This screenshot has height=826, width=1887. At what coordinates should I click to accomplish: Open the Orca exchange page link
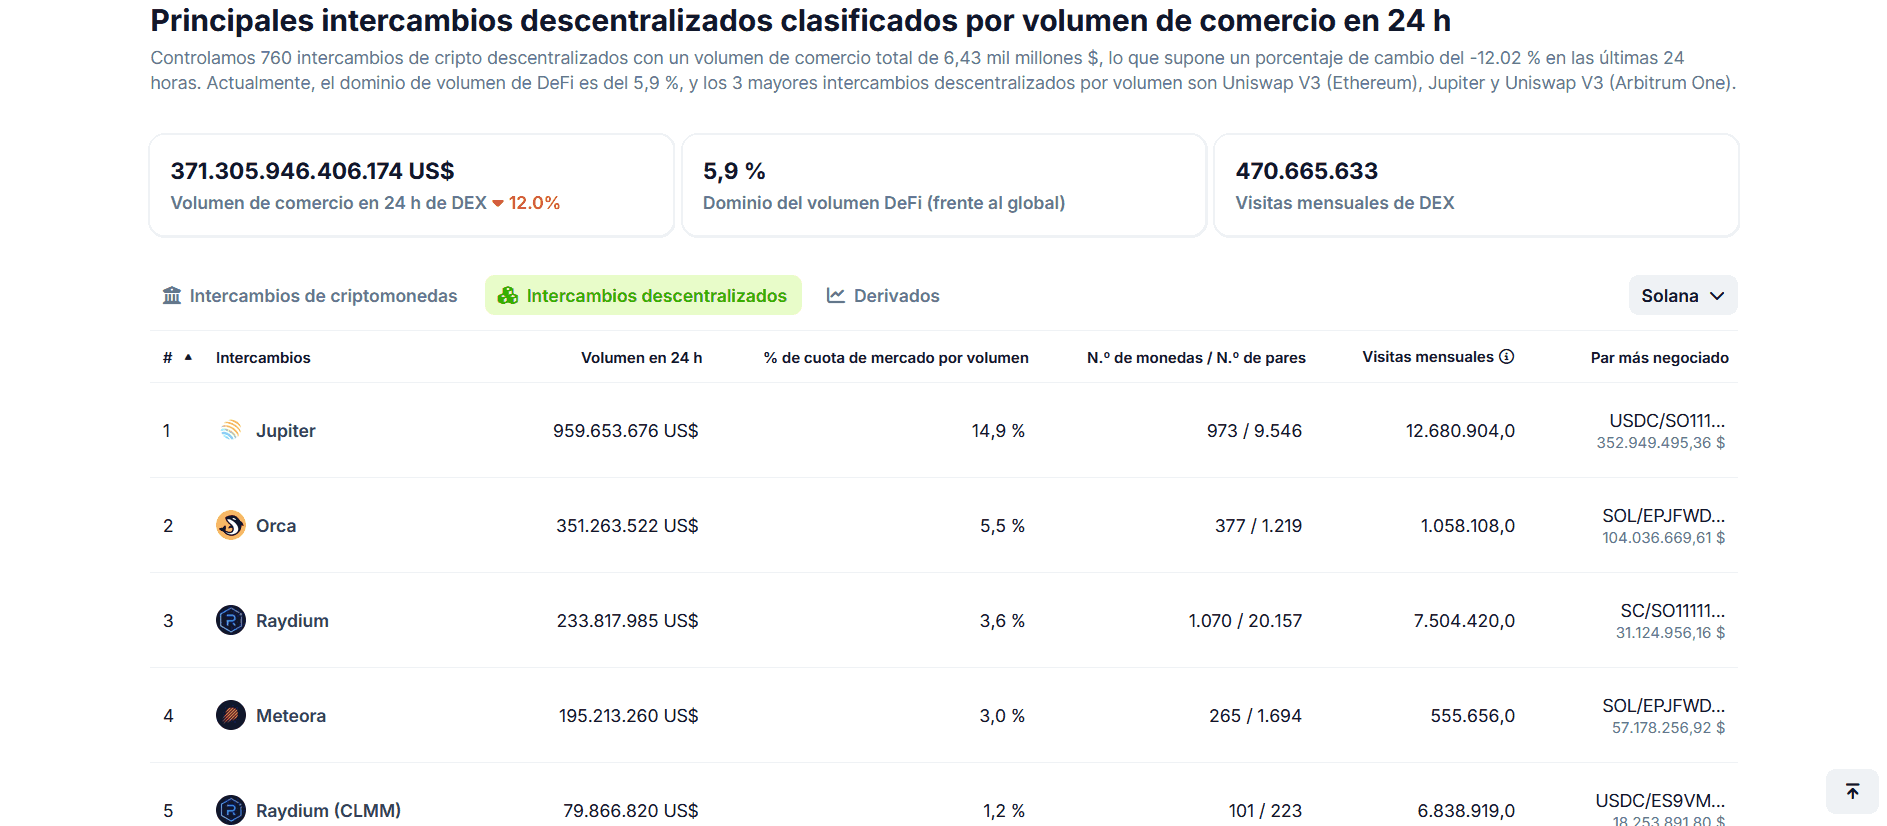[276, 525]
